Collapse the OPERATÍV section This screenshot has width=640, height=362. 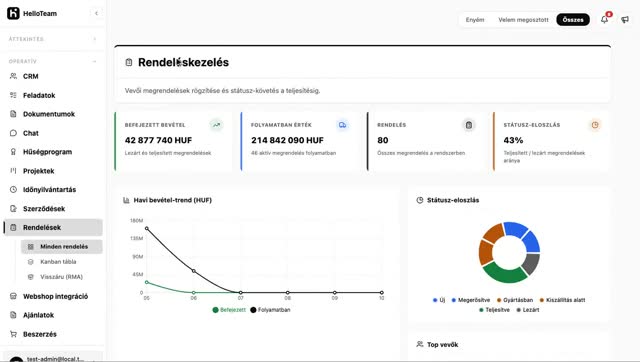pos(94,62)
